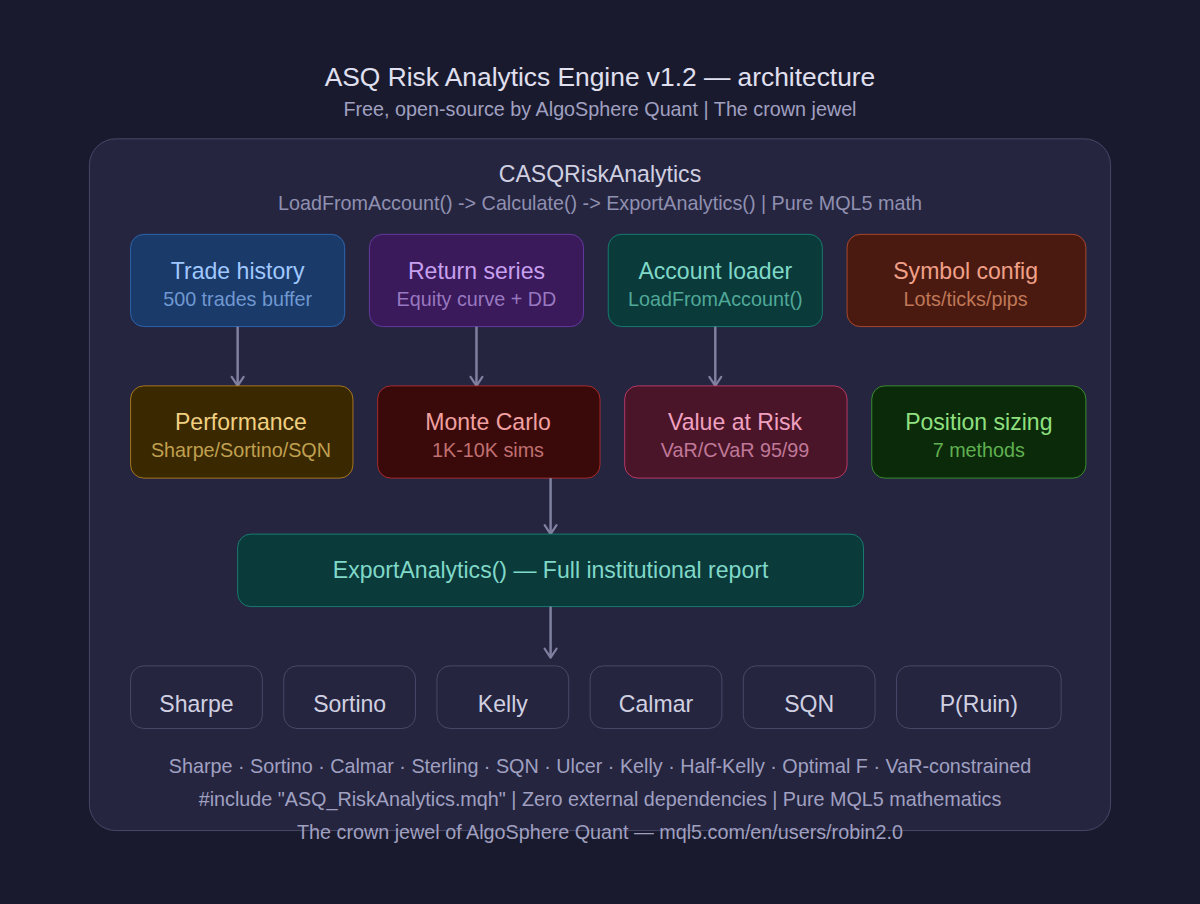Open the Position sizing module
Viewport: 1200px width, 904px height.
pyautogui.click(x=978, y=432)
